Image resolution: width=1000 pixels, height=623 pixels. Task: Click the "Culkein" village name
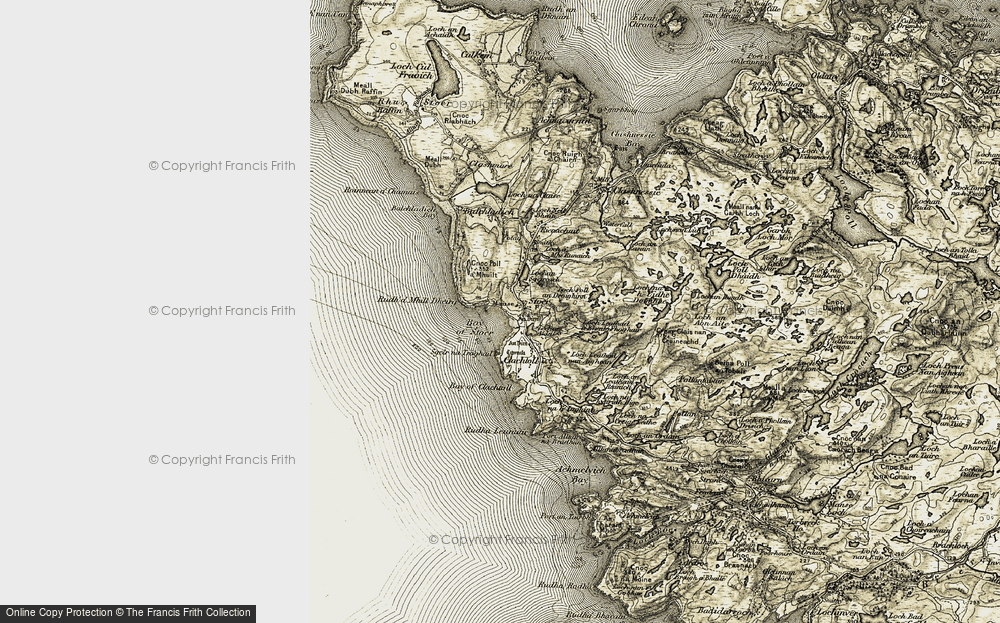pyautogui.click(x=476, y=55)
